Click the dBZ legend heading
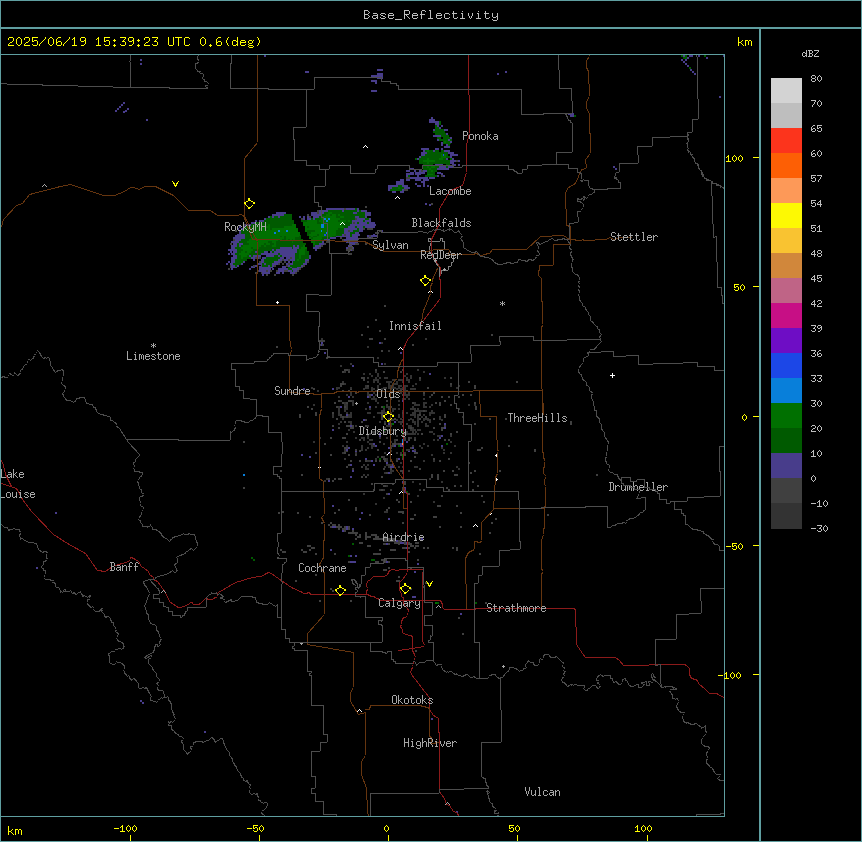The height and width of the screenshot is (842, 862). tap(810, 54)
